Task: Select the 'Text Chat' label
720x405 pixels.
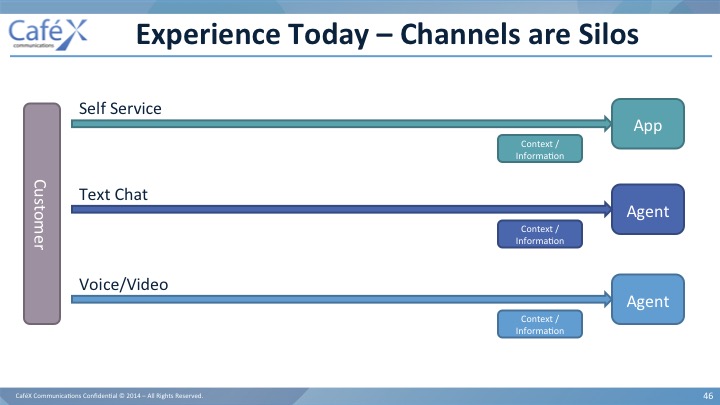Action: (x=113, y=194)
